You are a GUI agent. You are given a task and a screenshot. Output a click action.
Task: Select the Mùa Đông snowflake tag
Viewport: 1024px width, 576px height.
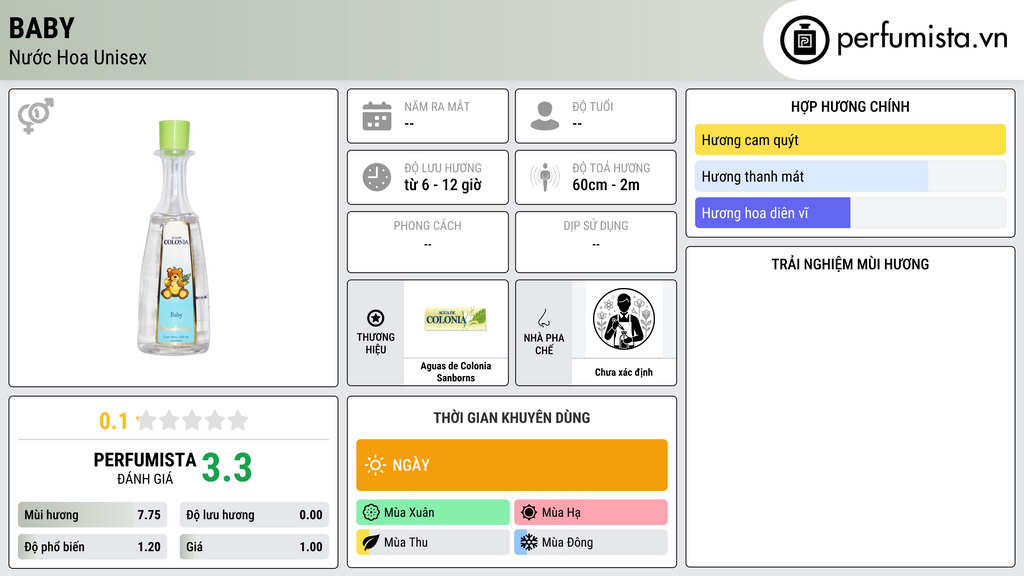coord(591,542)
